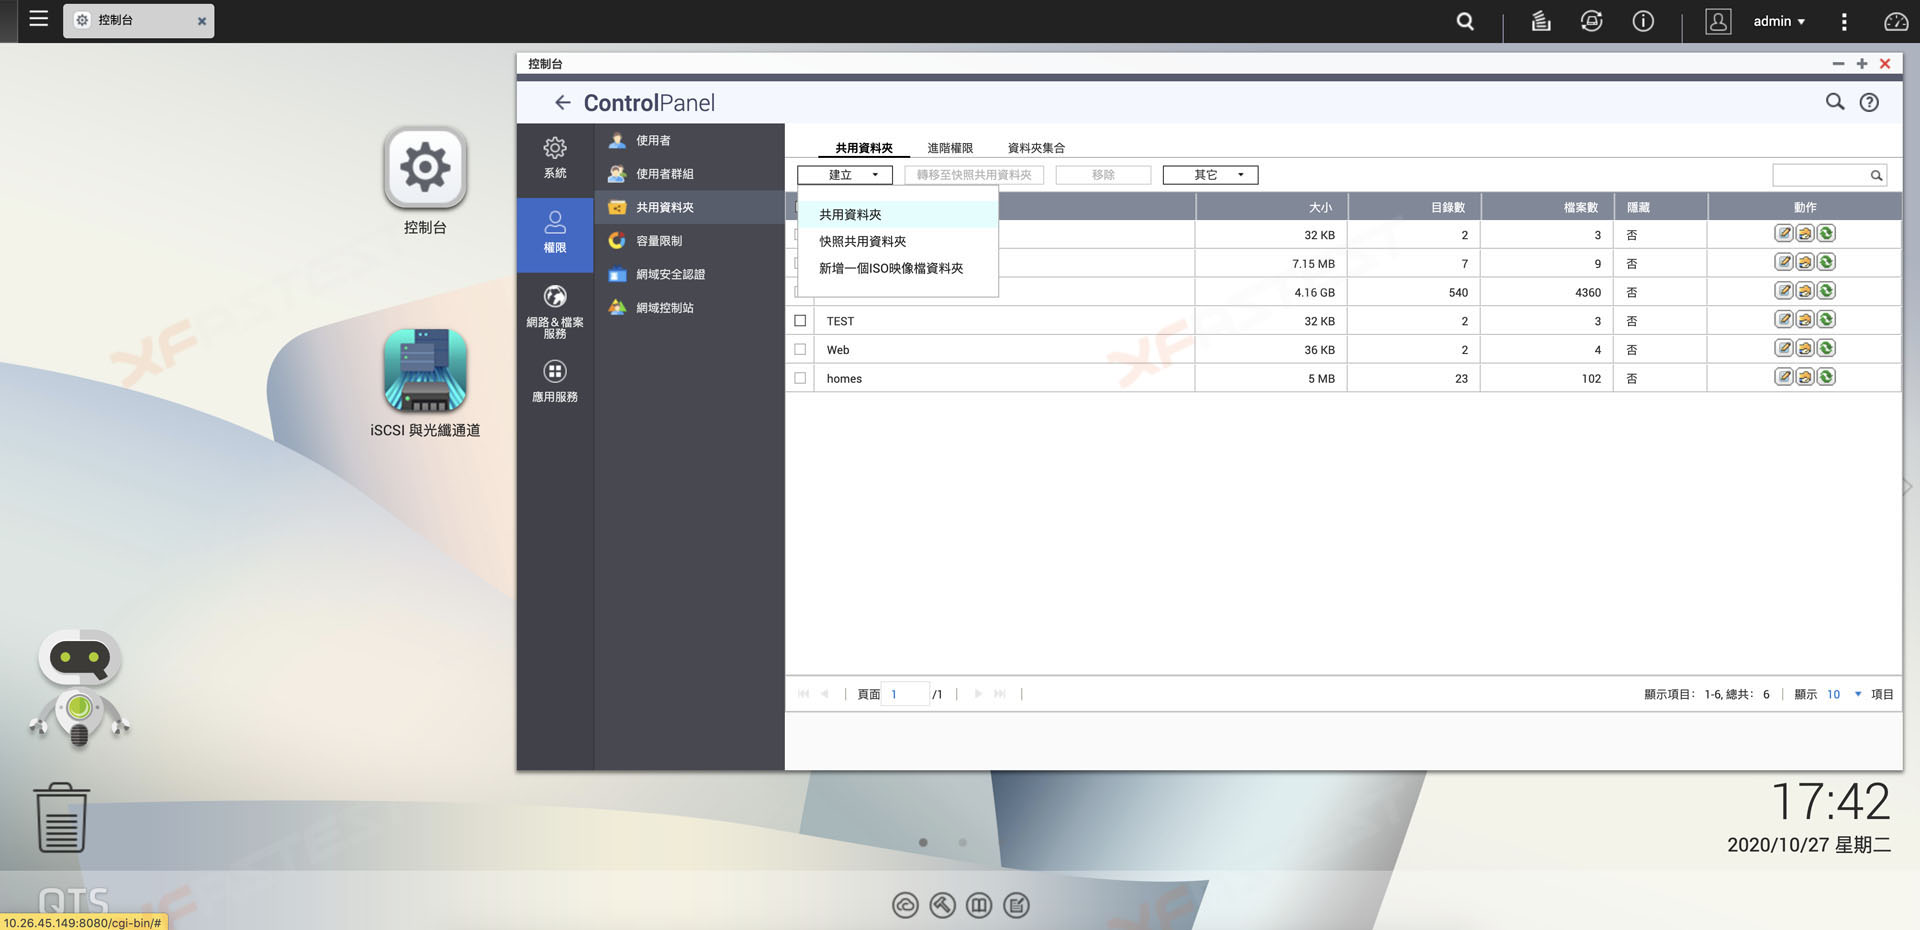Click ControlPanel search magnifier icon
Viewport: 1920px width, 930px height.
point(1835,102)
